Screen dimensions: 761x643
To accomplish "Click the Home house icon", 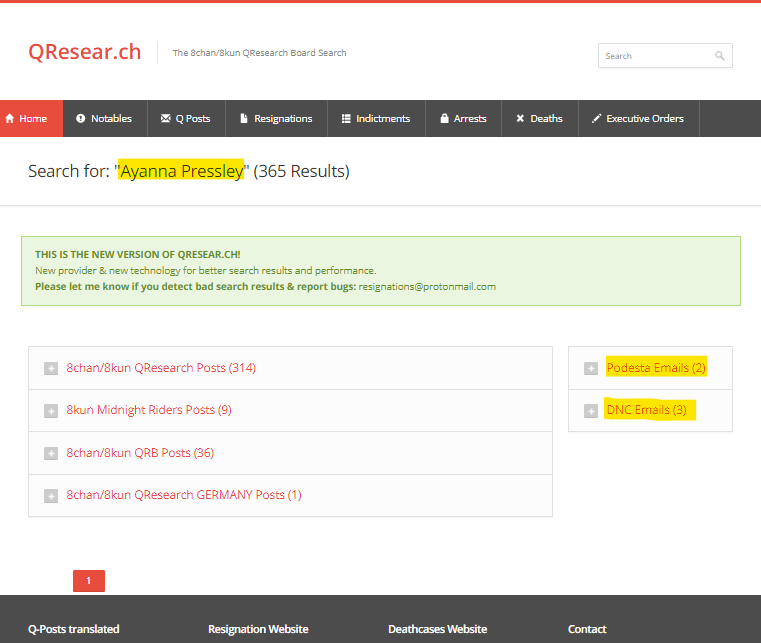I will (x=10, y=118).
